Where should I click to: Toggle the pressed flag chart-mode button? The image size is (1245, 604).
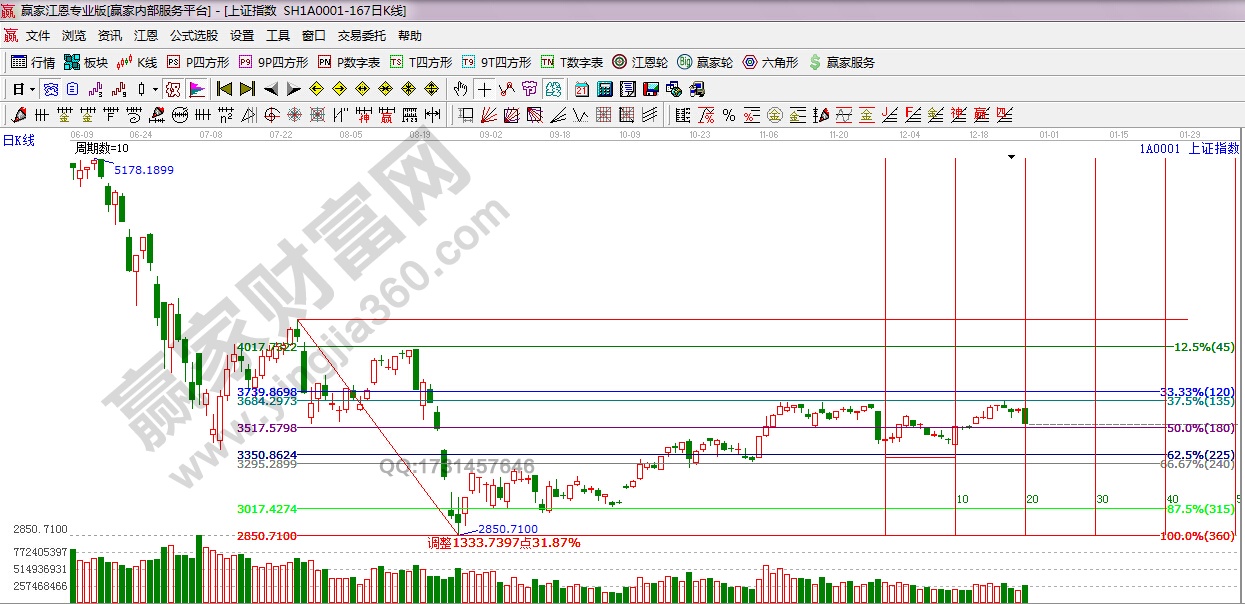196,89
